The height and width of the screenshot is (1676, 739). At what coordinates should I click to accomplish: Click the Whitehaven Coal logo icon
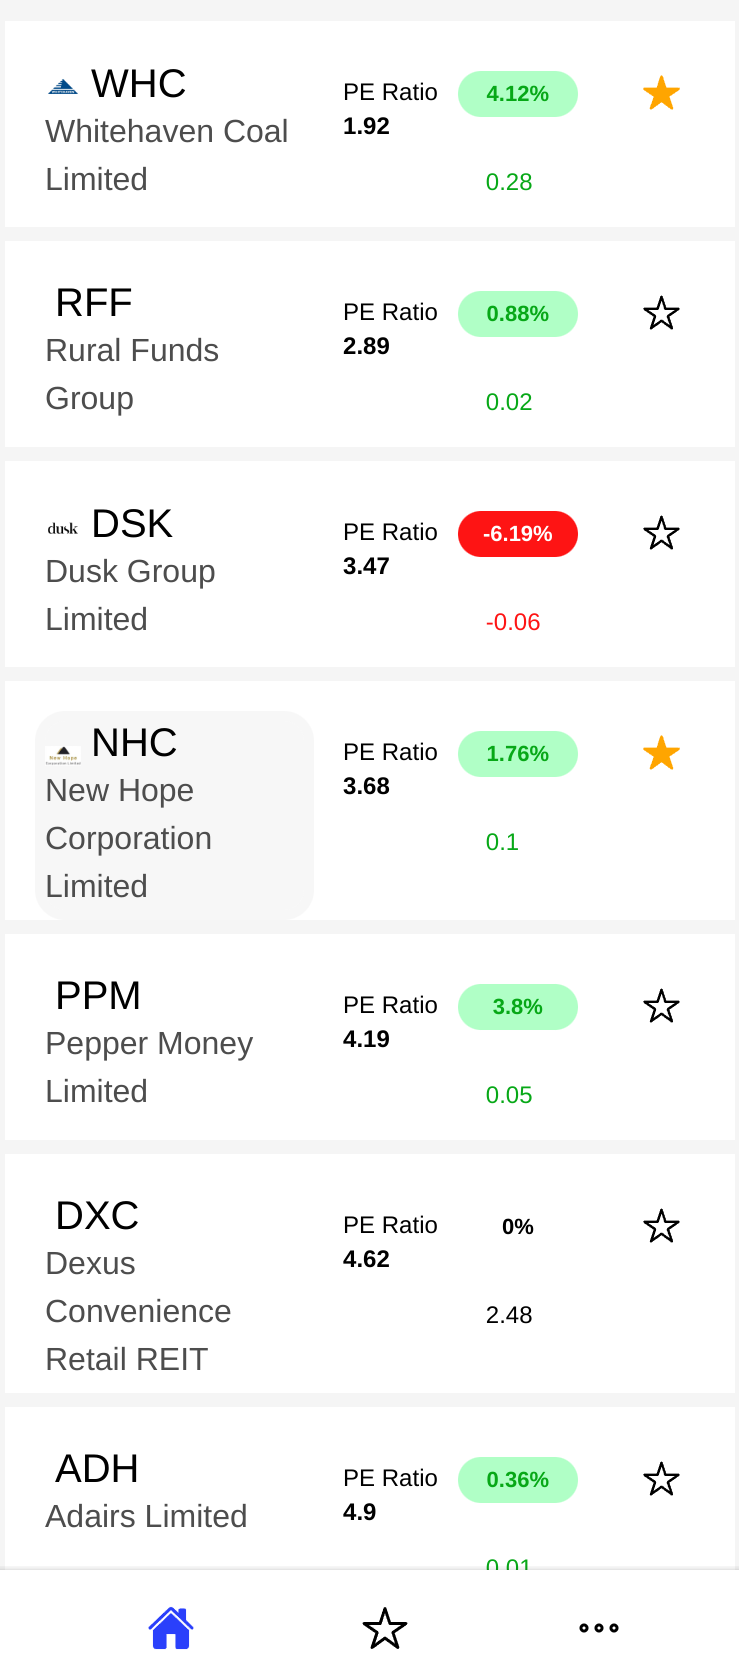(63, 86)
